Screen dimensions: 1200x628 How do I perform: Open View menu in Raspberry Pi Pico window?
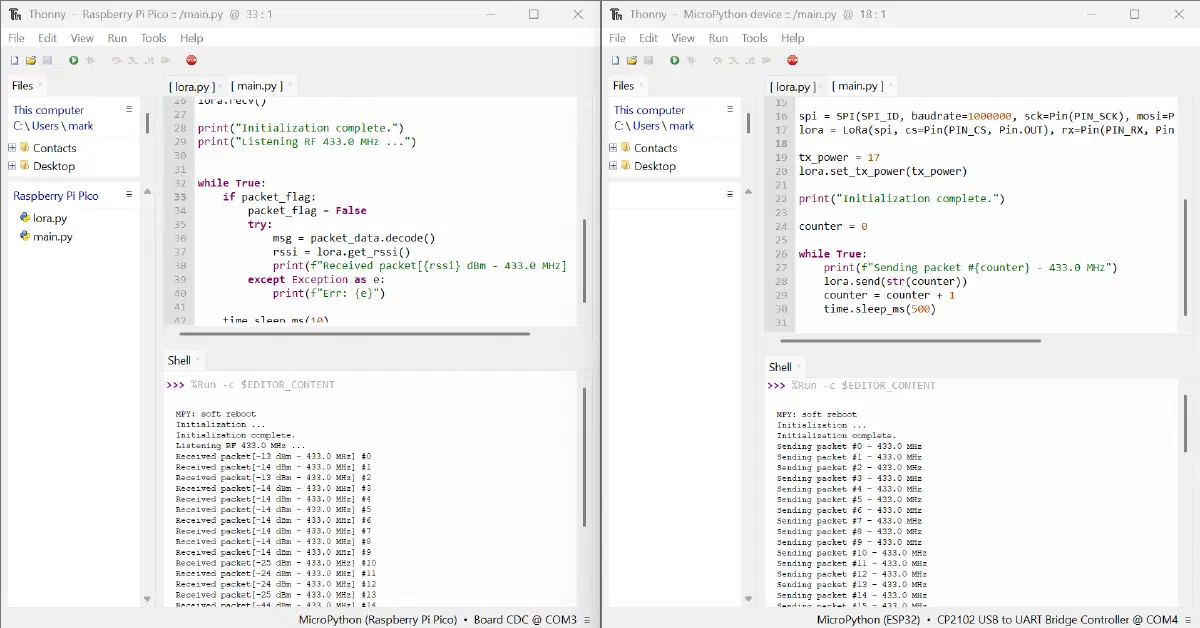pyautogui.click(x=82, y=38)
